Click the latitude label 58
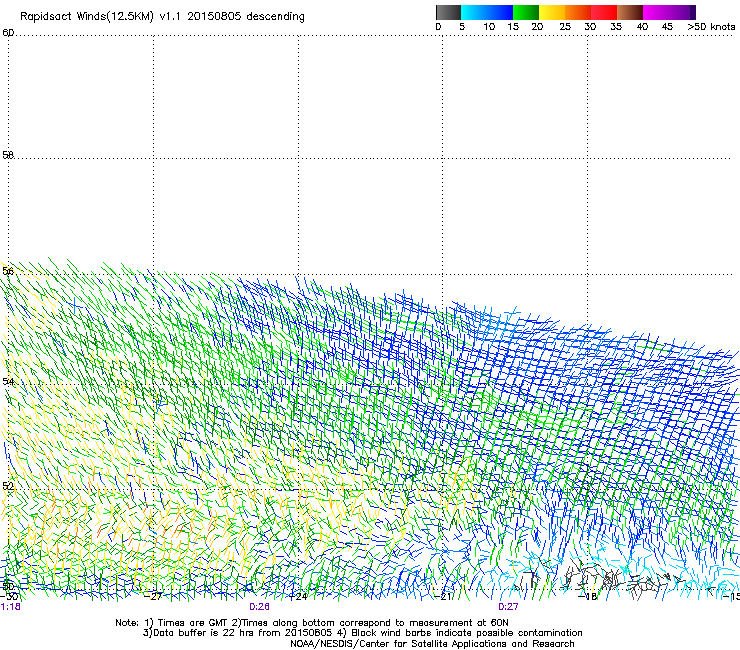The height and width of the screenshot is (650, 740). point(8,155)
